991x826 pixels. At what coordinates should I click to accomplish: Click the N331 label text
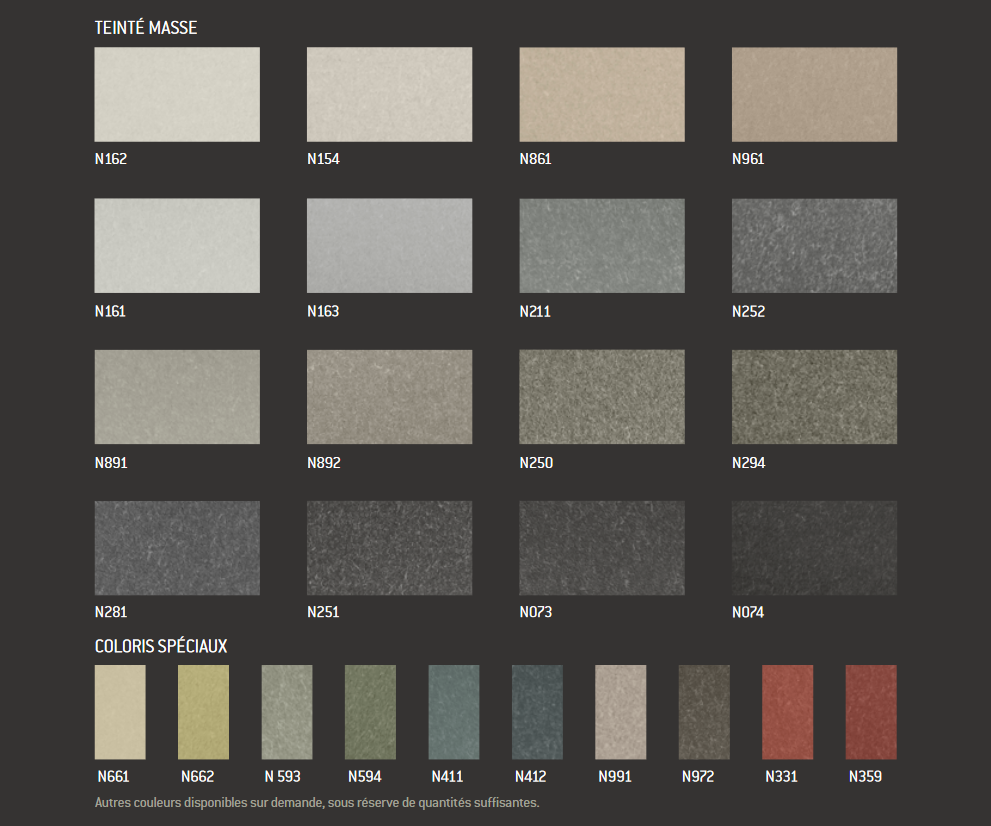pyautogui.click(x=781, y=776)
